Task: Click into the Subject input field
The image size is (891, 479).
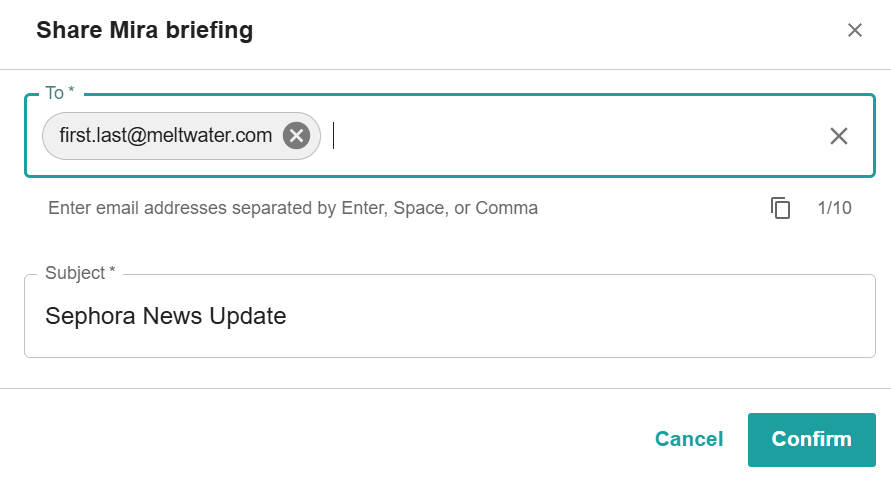Action: click(449, 316)
